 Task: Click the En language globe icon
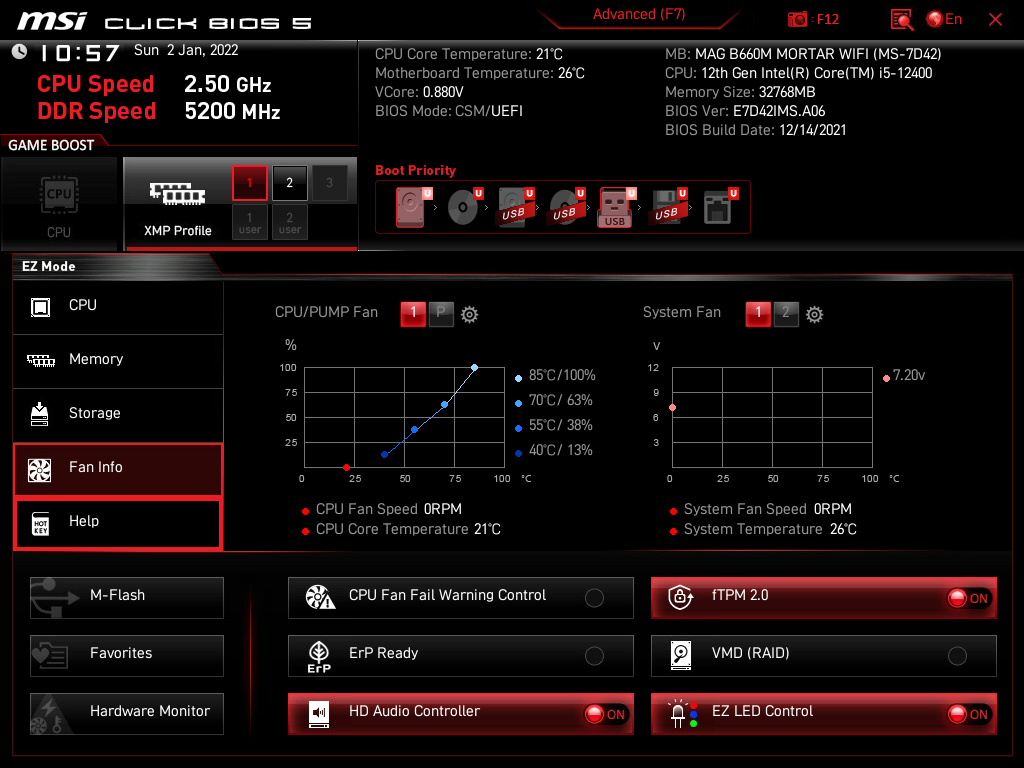pos(936,20)
